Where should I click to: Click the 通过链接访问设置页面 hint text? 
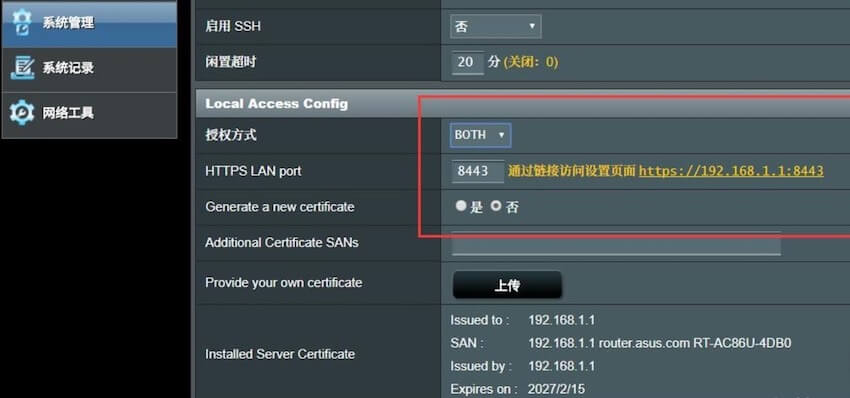571,171
